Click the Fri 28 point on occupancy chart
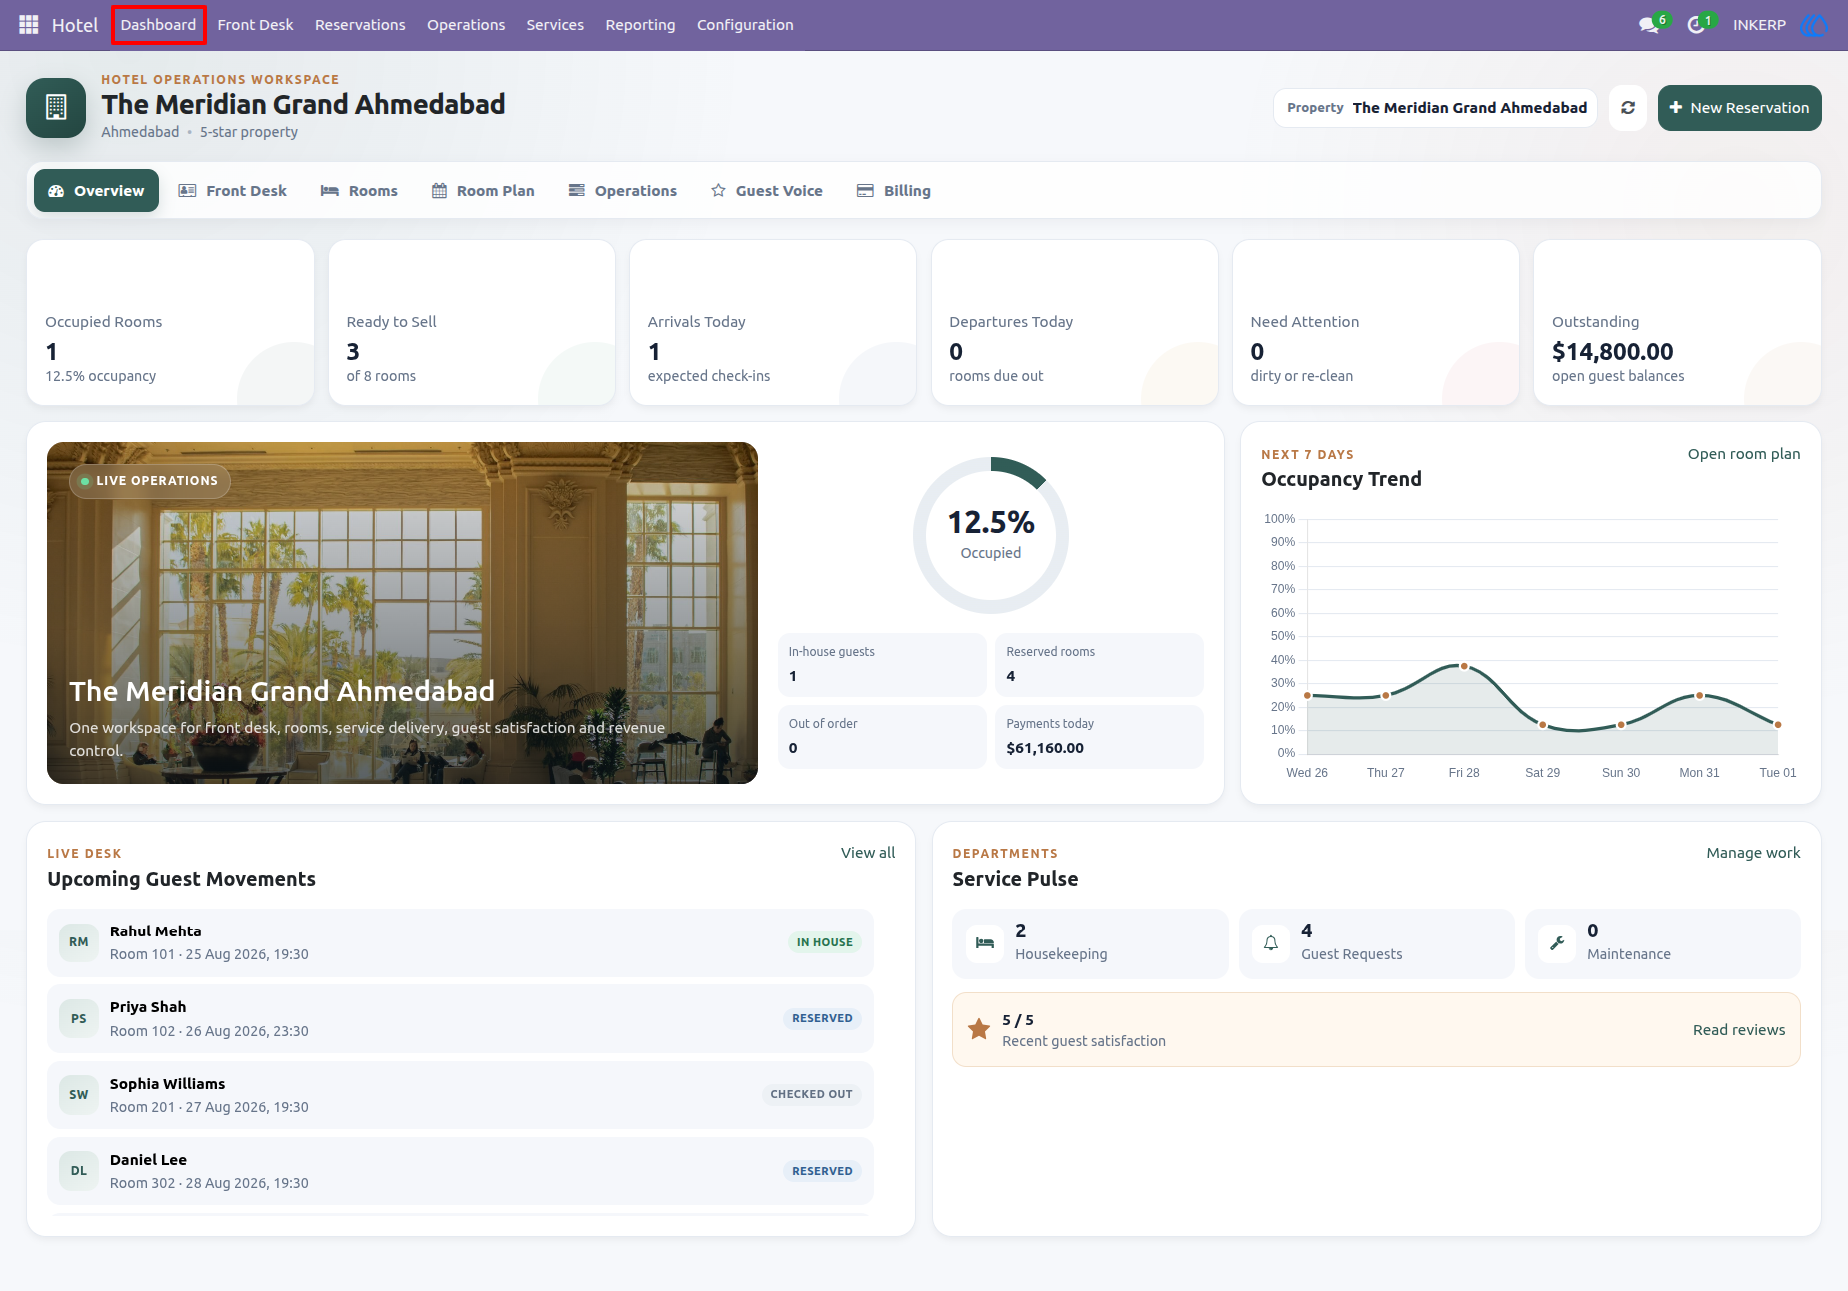 click(1464, 666)
